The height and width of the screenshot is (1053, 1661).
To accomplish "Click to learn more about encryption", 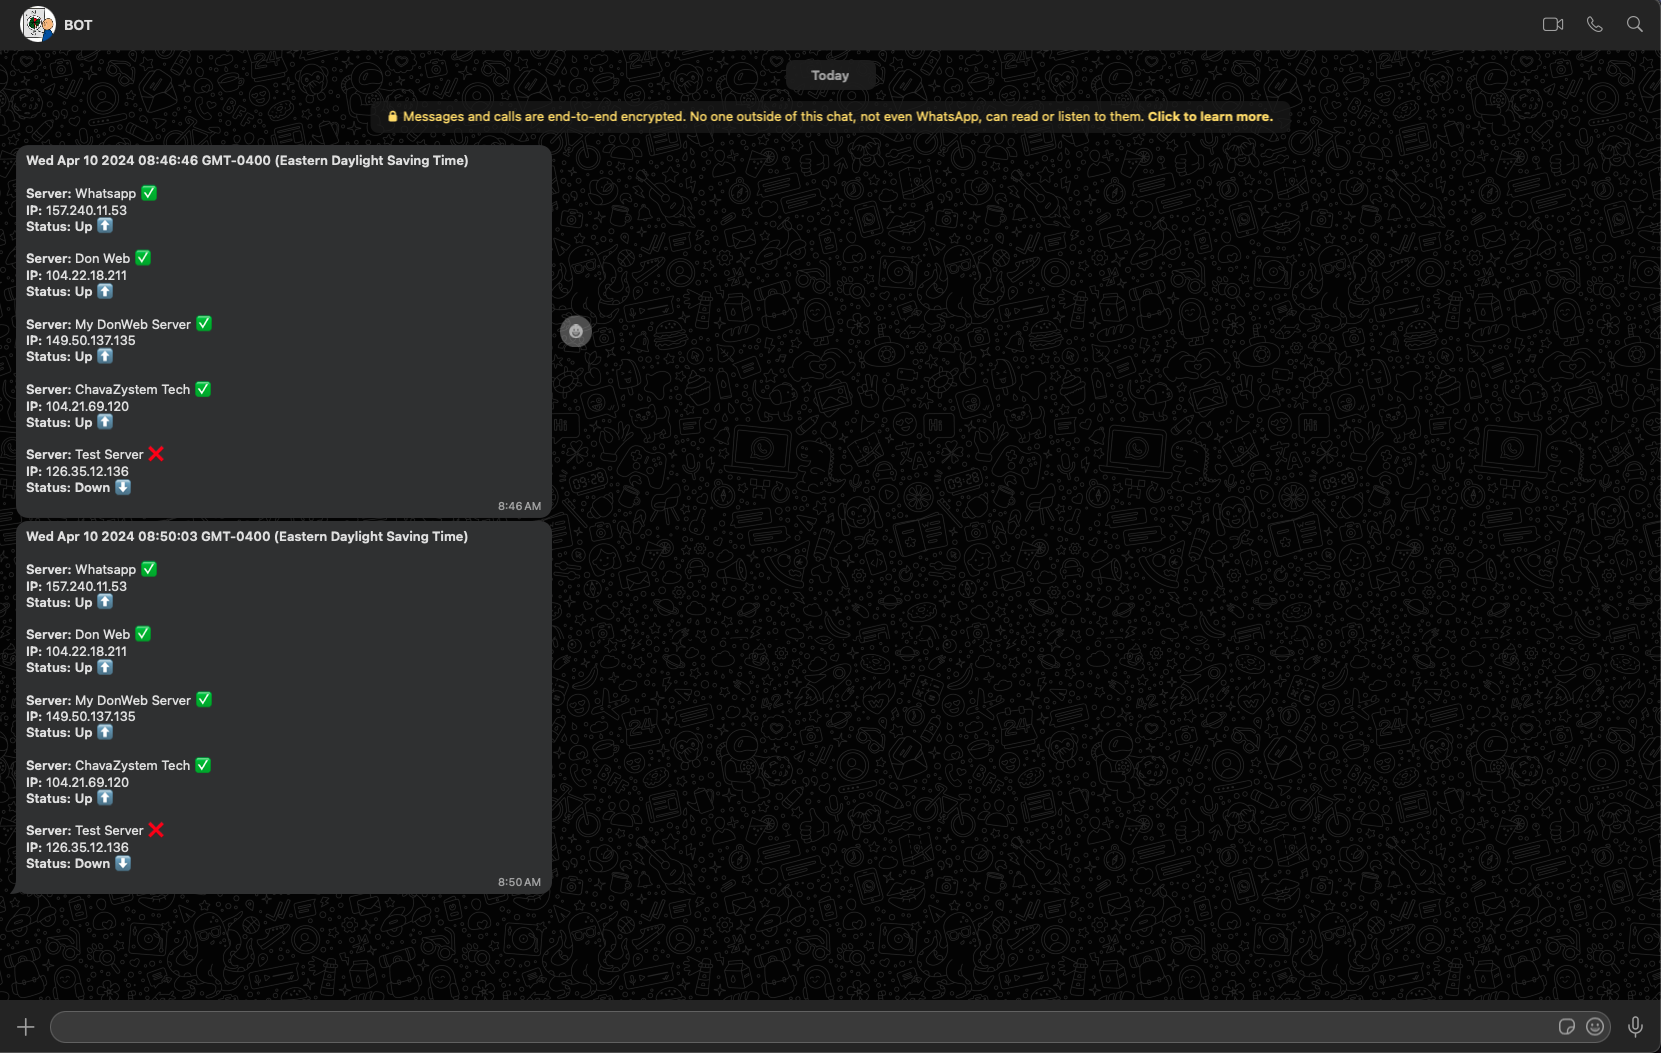I will [x=1210, y=117].
